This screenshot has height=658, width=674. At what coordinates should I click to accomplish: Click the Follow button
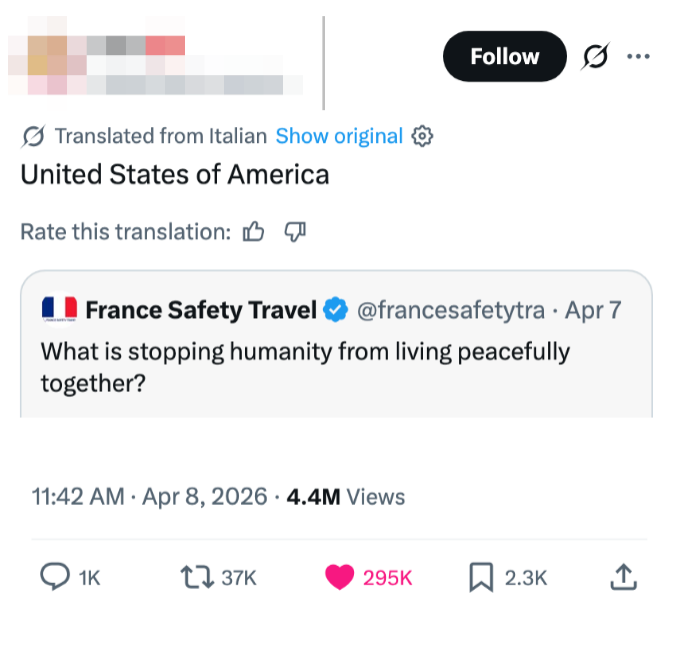[504, 57]
